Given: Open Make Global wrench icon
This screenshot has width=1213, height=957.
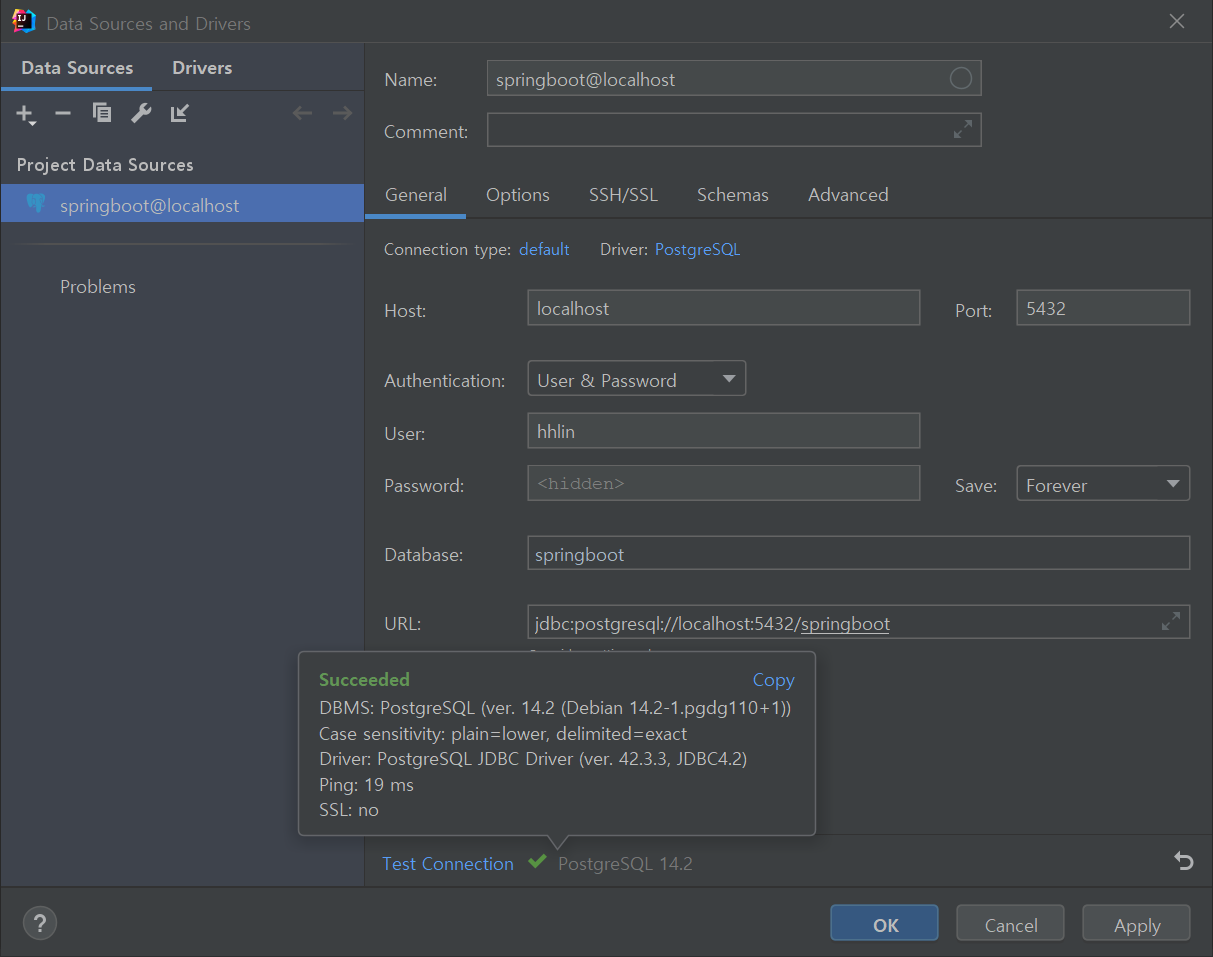Looking at the screenshot, I should coord(141,113).
